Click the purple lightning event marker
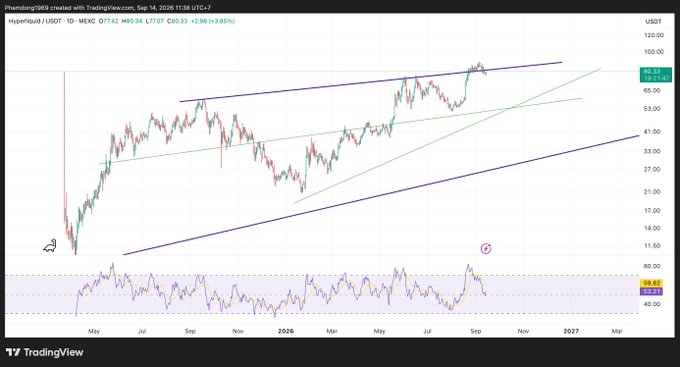This screenshot has height=367, width=680. click(486, 249)
